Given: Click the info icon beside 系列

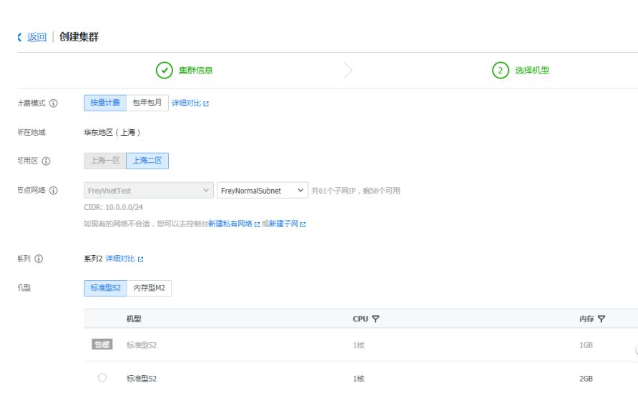Looking at the screenshot, I should [x=39, y=258].
